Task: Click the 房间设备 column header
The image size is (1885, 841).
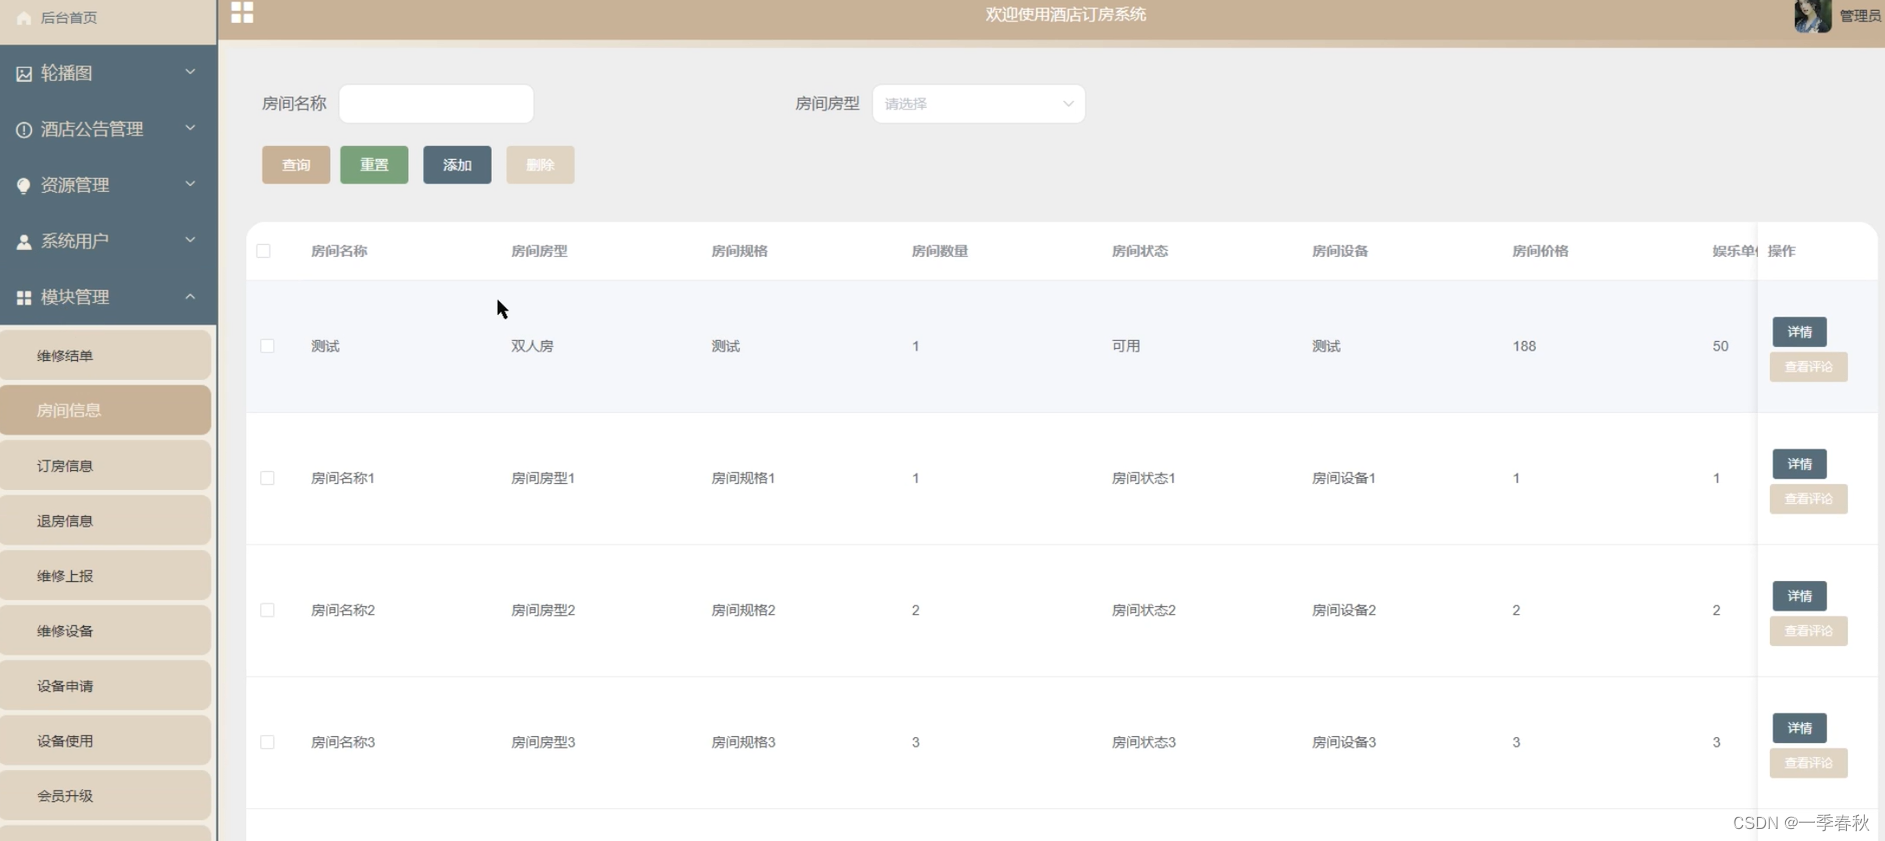Action: click(x=1339, y=251)
